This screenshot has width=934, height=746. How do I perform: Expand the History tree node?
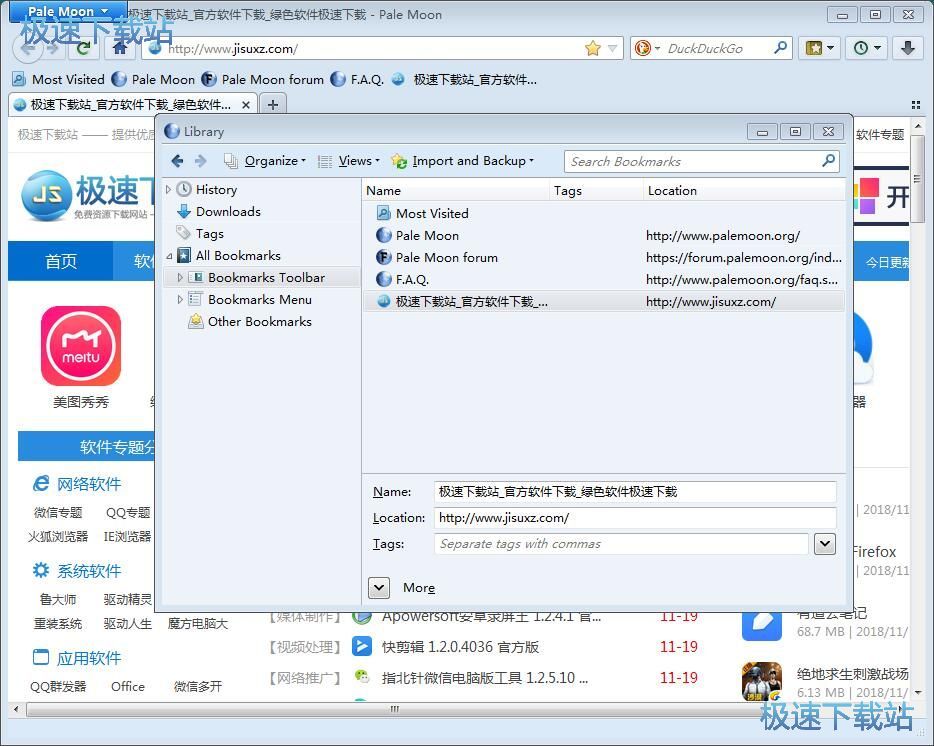[169, 189]
